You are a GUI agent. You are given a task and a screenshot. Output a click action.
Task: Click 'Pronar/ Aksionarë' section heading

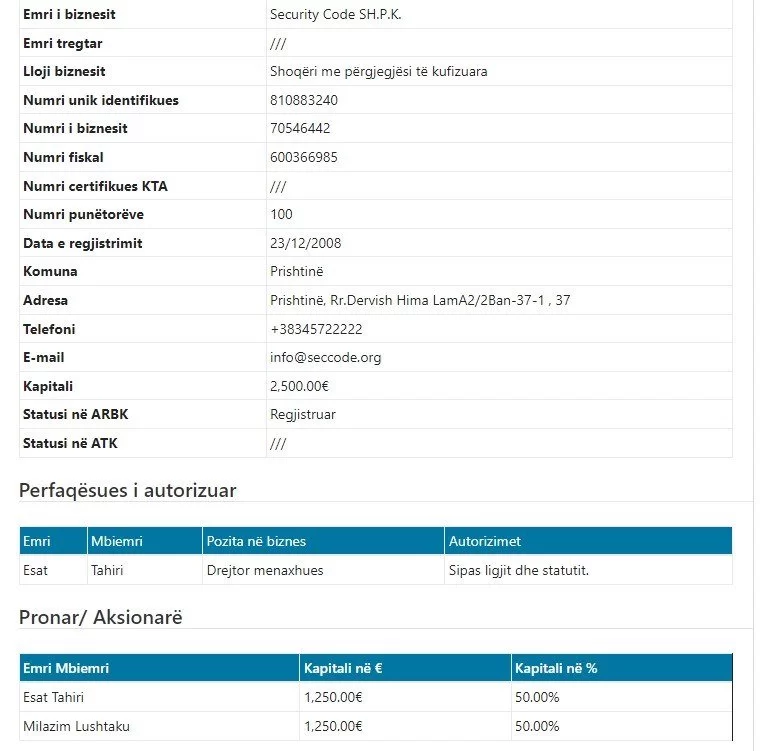pyautogui.click(x=100, y=618)
